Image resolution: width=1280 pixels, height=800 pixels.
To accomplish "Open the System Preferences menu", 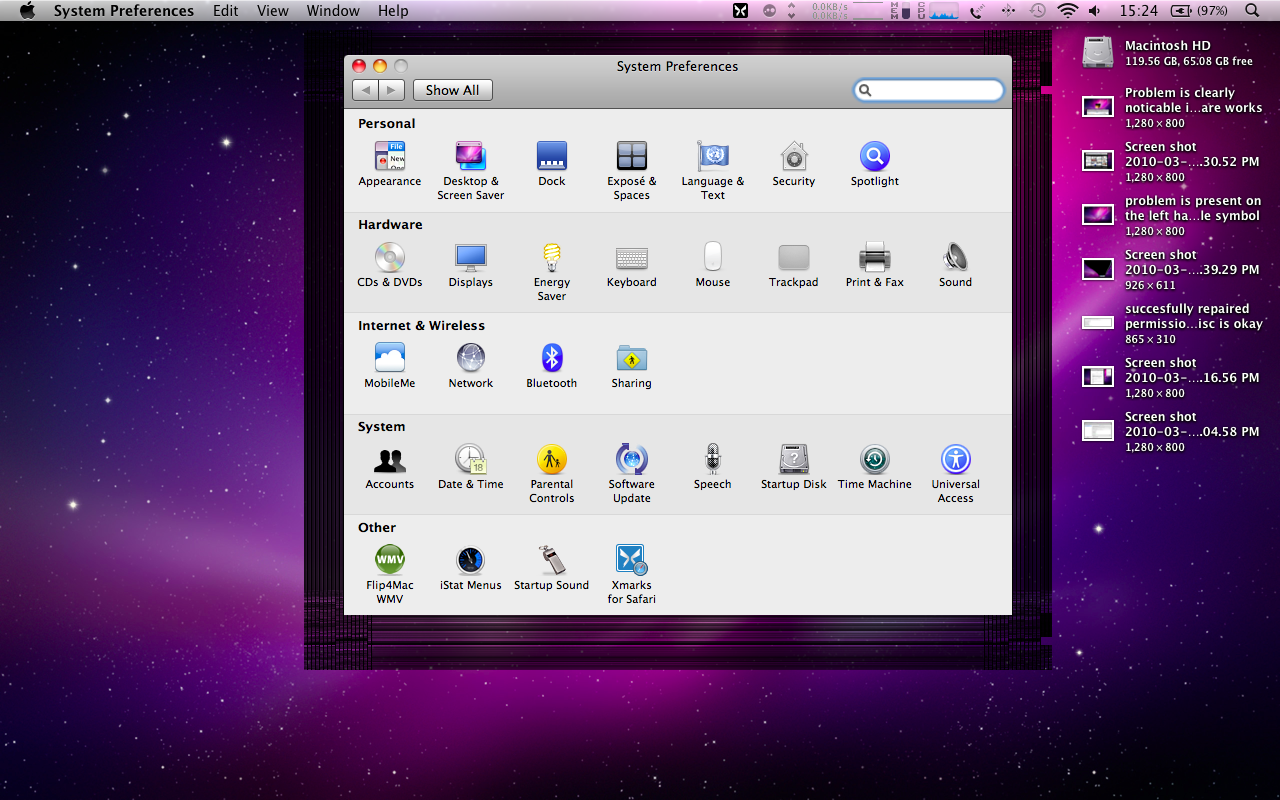I will coord(124,11).
